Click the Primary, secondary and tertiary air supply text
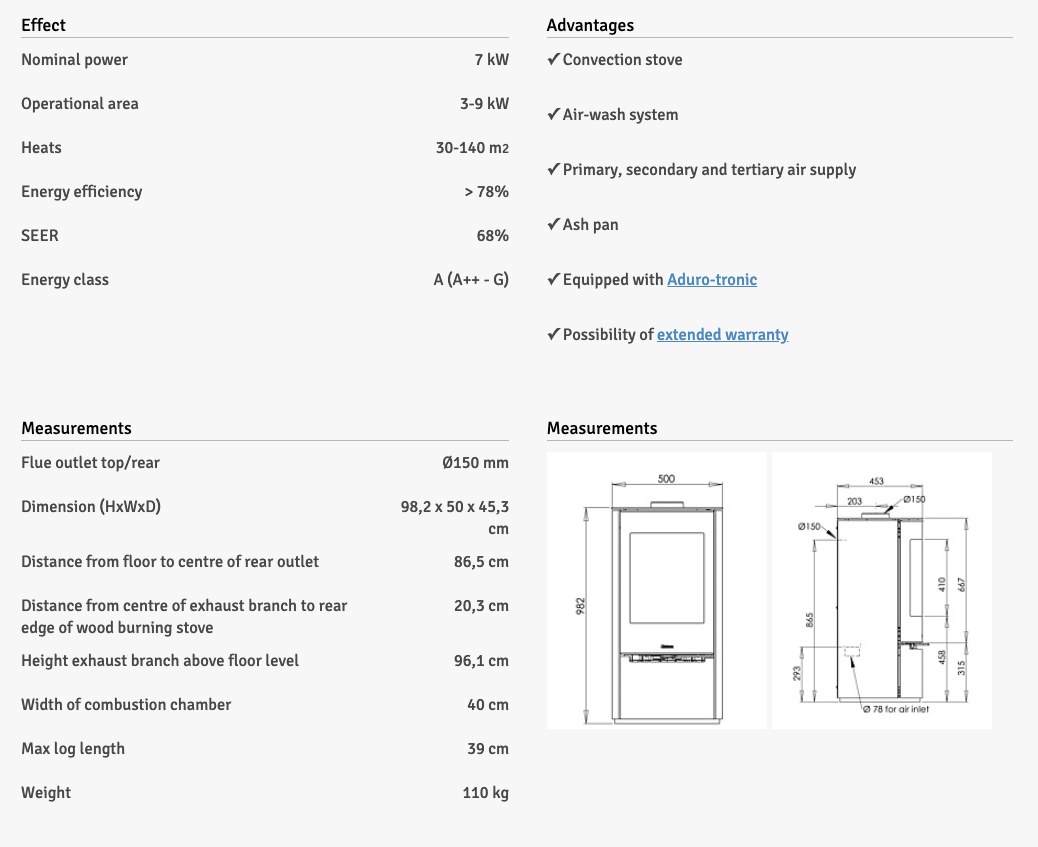The width and height of the screenshot is (1038, 847). (x=709, y=170)
